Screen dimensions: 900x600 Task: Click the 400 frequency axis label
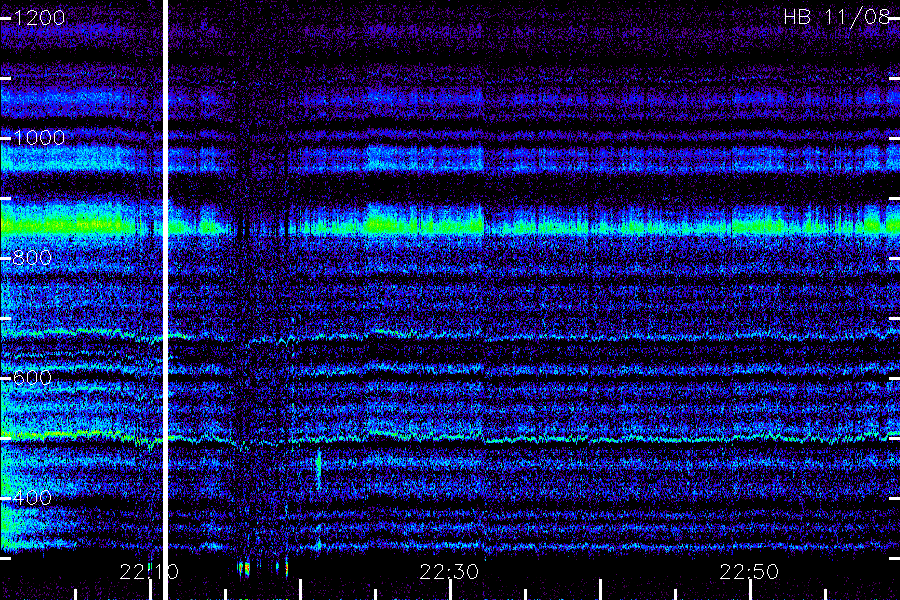click(x=32, y=498)
